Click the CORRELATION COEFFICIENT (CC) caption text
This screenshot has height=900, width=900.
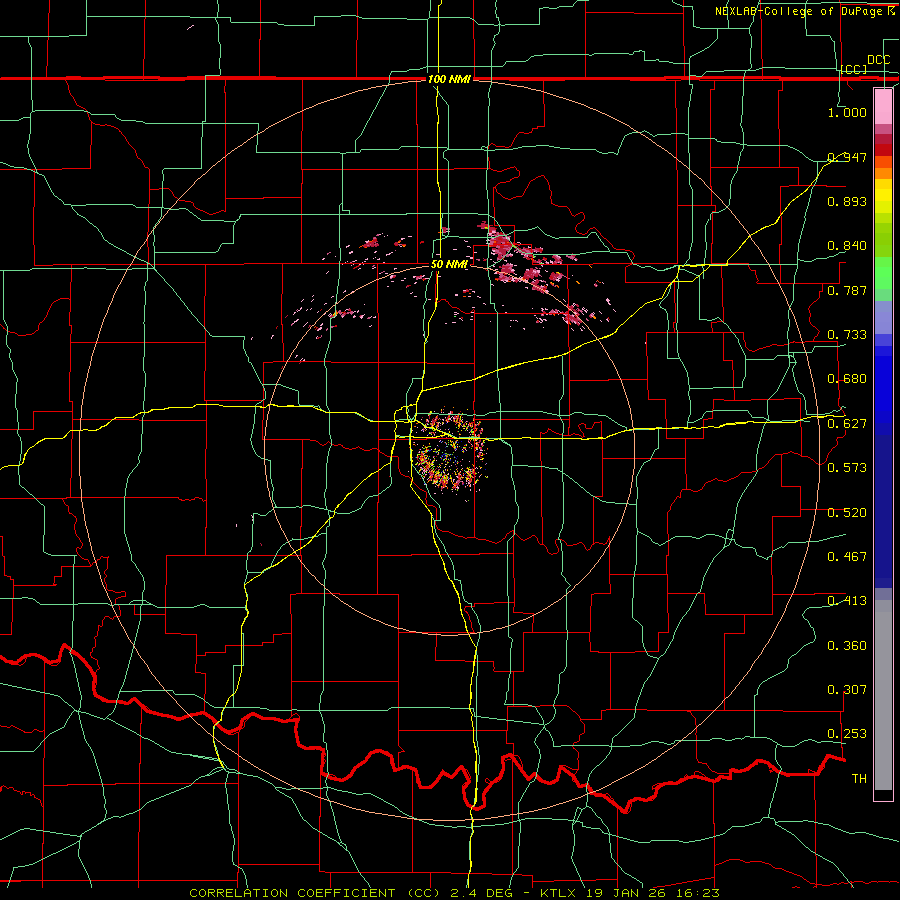coord(315,893)
